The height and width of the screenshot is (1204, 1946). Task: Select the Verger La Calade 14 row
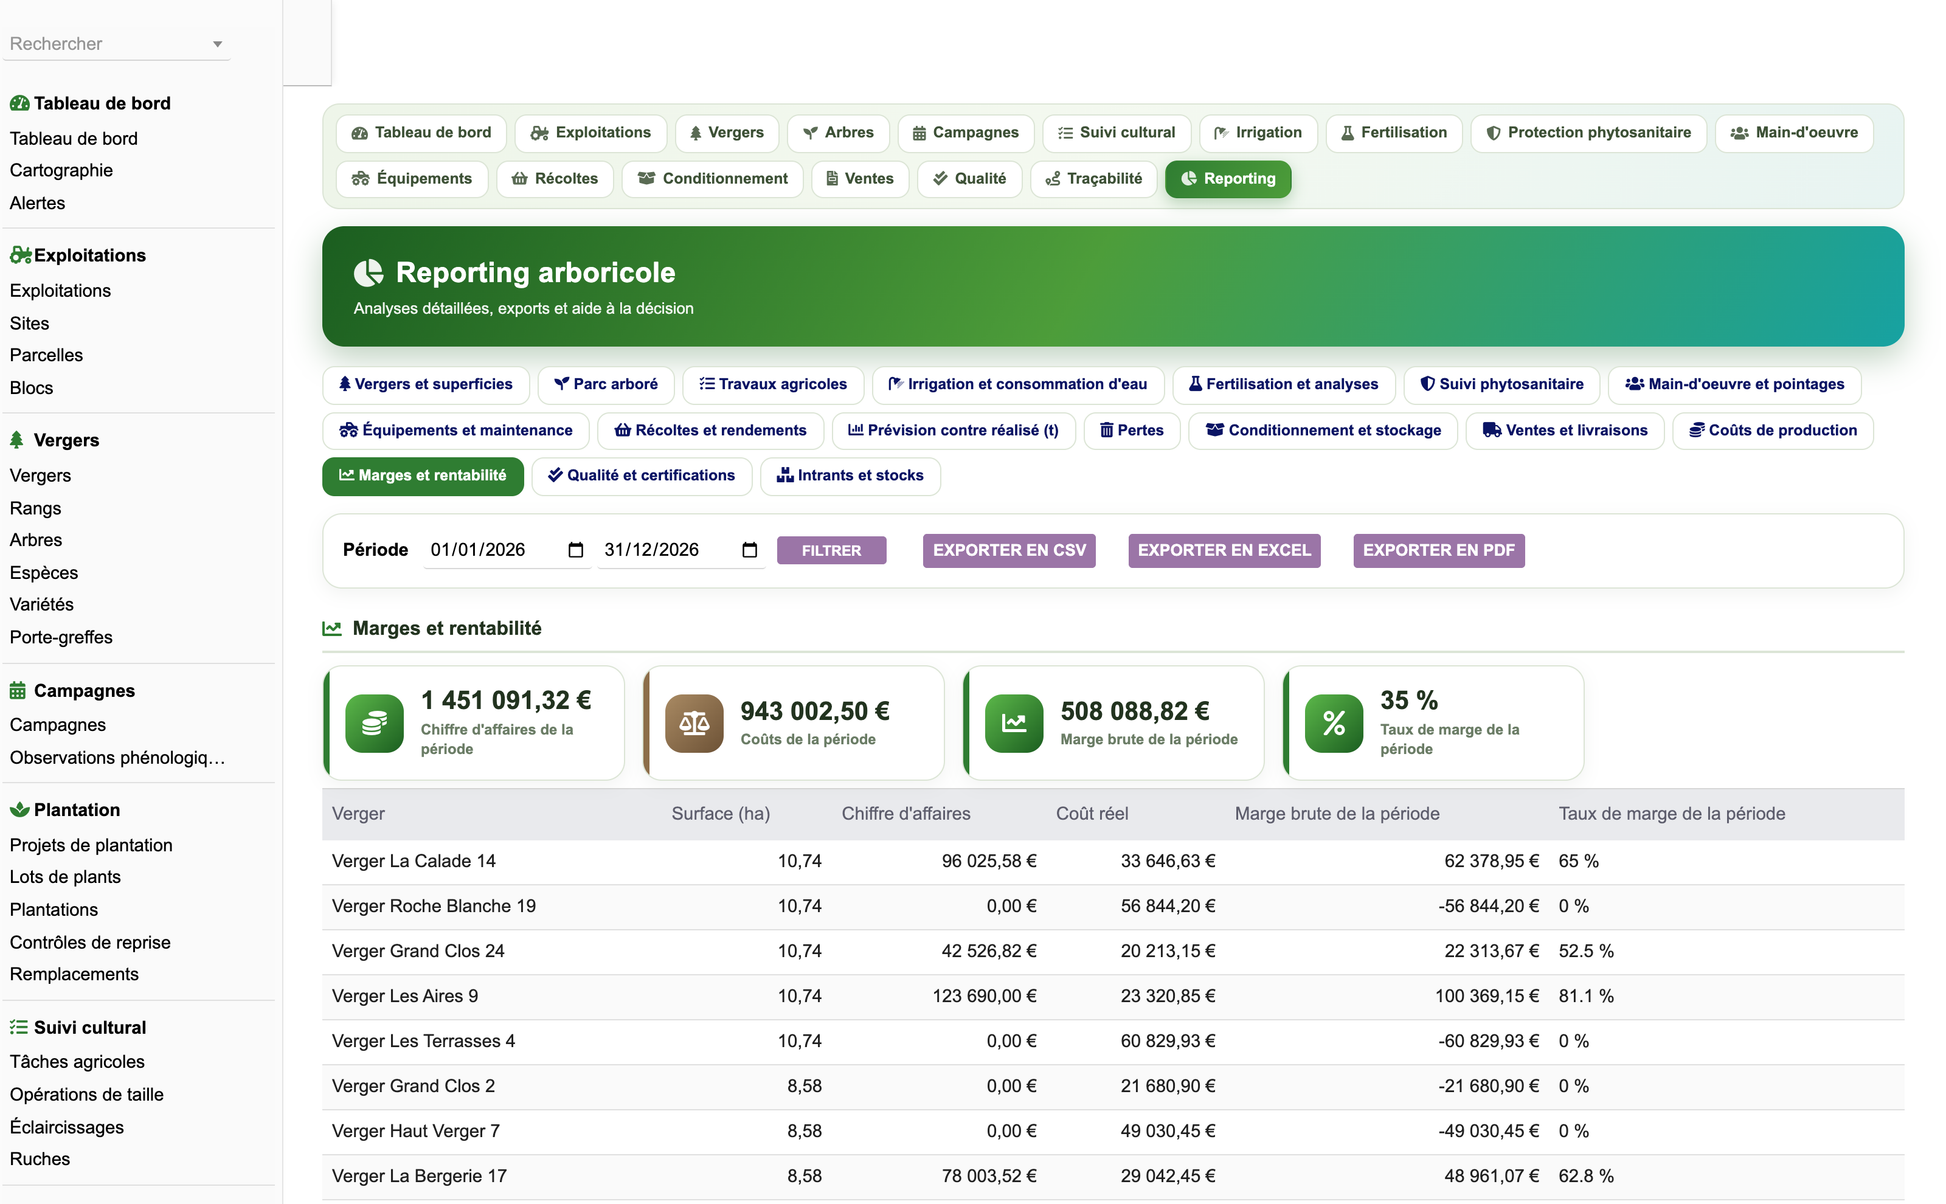(1113, 862)
